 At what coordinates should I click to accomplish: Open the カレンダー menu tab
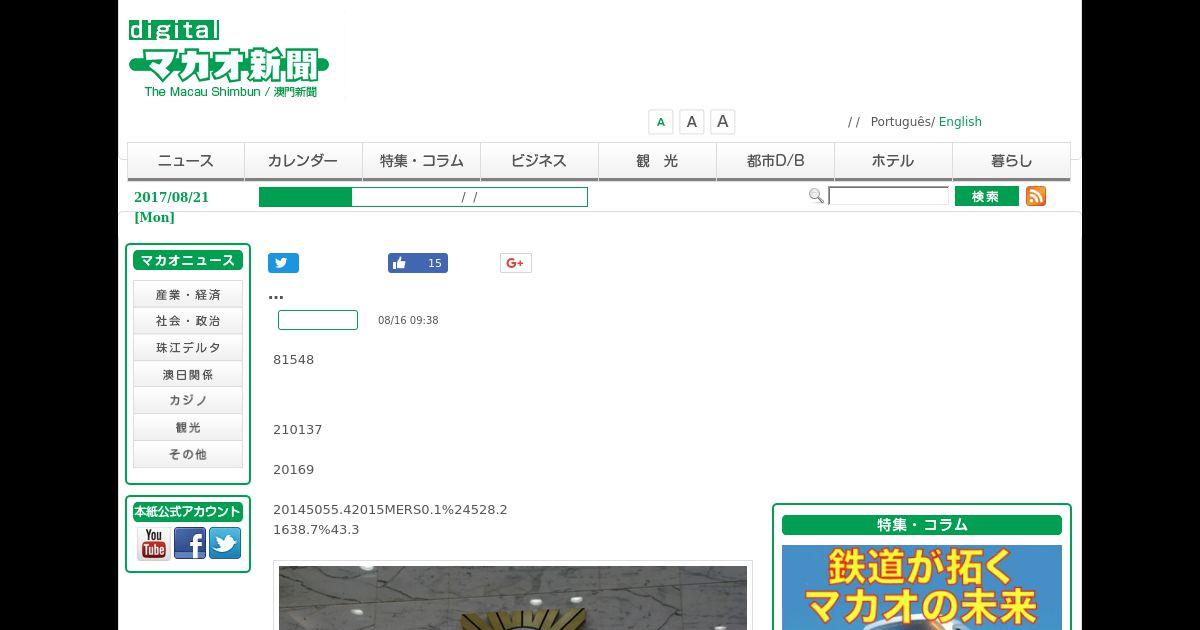click(303, 161)
